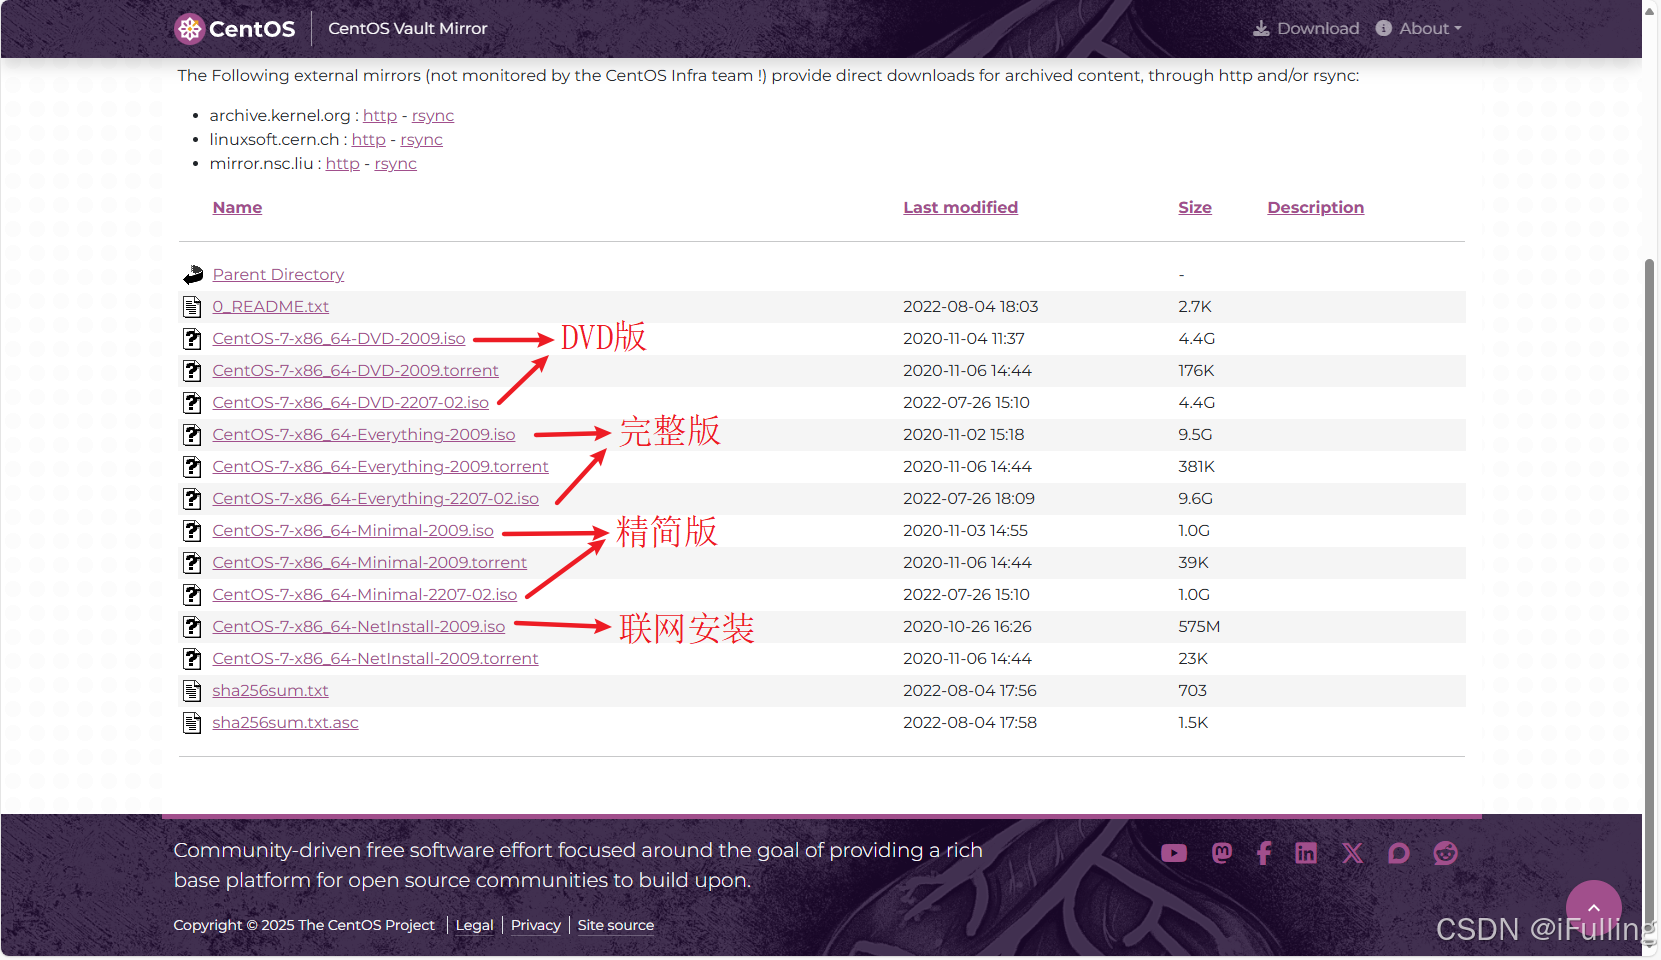
Task: Click the Parent Directory back-arrow icon
Action: 193,275
